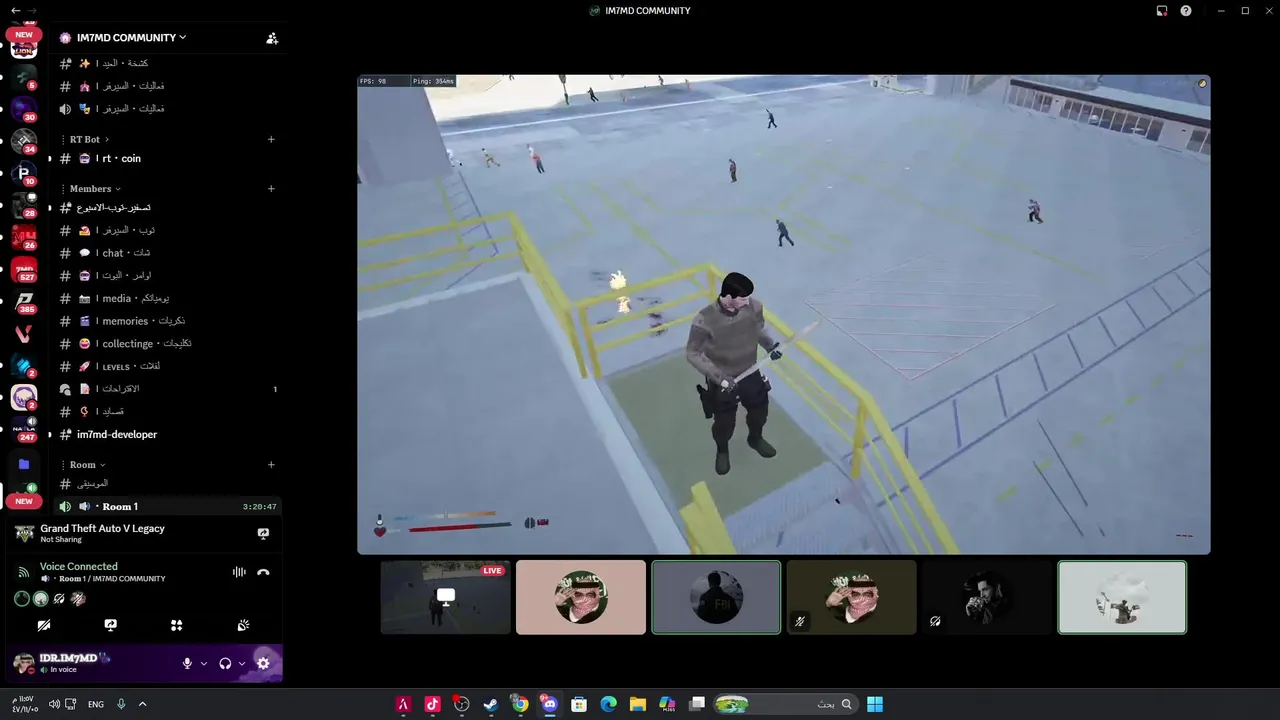Open the rt • coin channel
The image size is (1280, 720).
point(166,159)
